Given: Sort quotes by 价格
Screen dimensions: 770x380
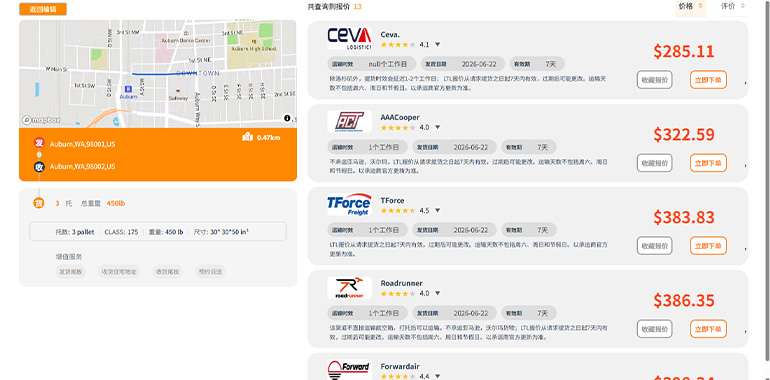Looking at the screenshot, I should click(690, 6).
